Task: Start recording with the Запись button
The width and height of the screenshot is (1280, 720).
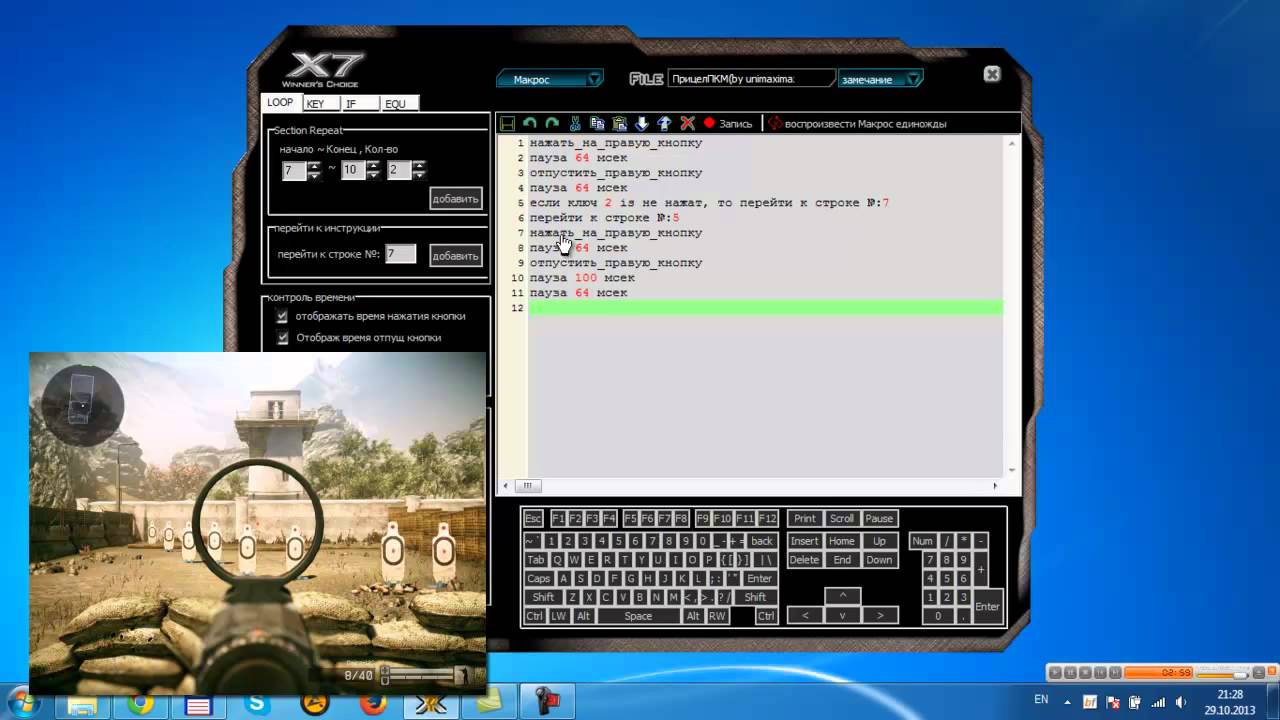Action: click(728, 124)
